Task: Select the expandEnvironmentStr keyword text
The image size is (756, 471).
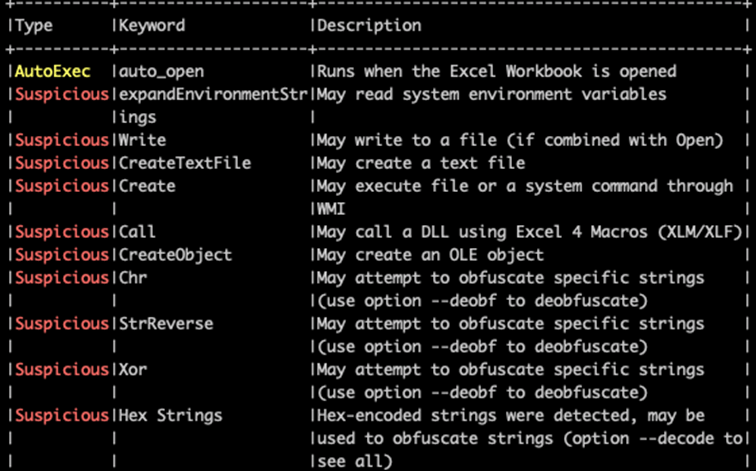Action: (x=213, y=94)
